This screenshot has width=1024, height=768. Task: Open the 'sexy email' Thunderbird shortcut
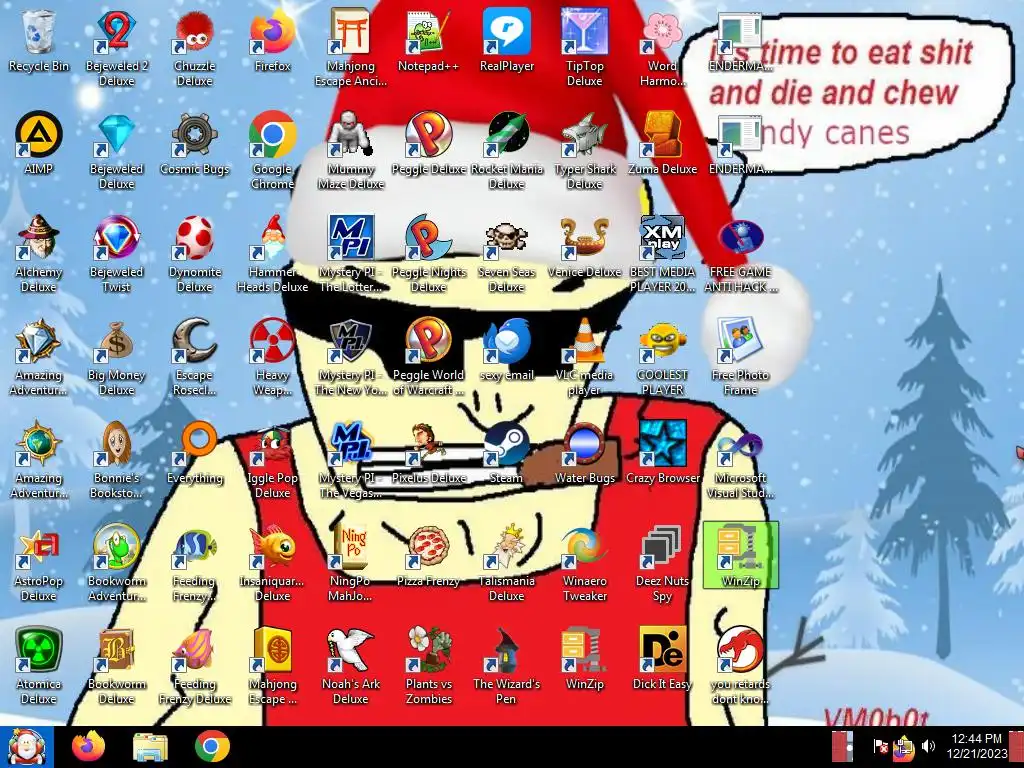pyautogui.click(x=507, y=350)
